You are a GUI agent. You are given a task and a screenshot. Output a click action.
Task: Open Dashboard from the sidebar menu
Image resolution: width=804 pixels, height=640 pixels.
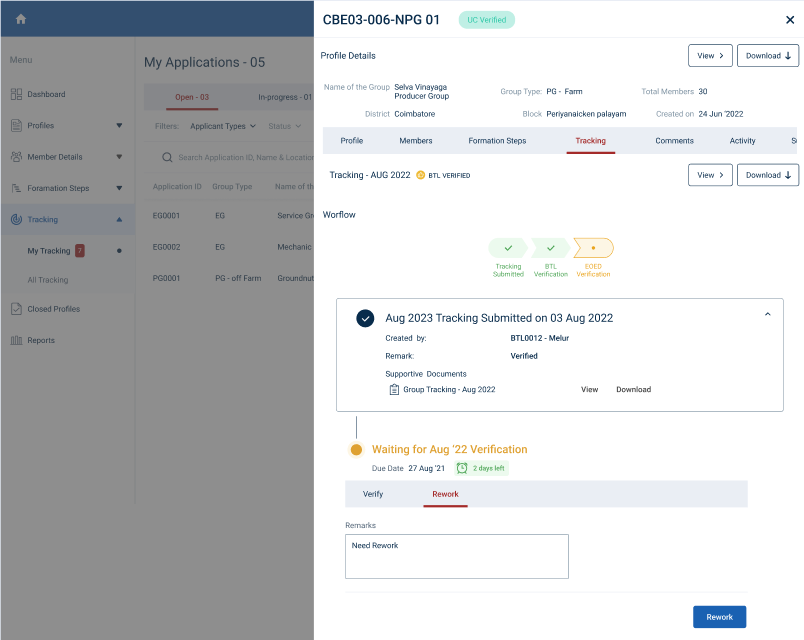point(46,94)
